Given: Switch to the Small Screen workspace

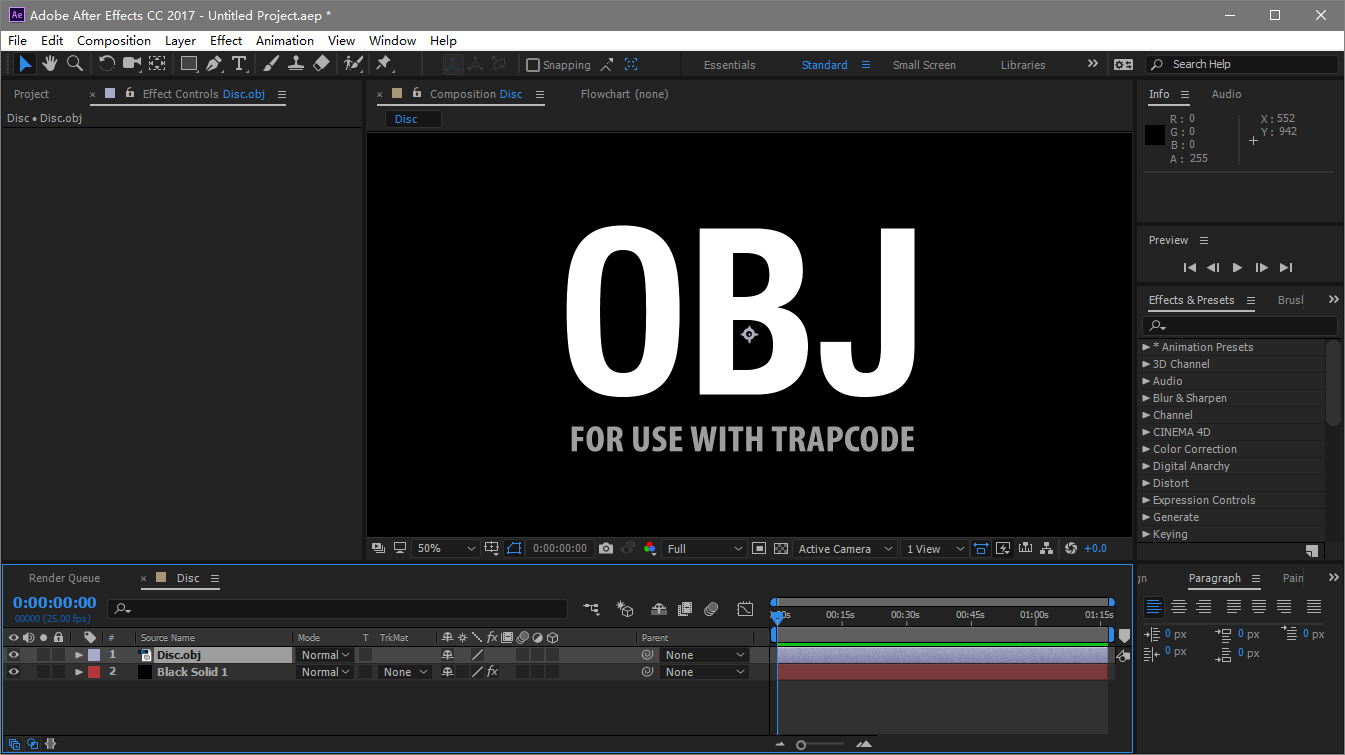Looking at the screenshot, I should (x=924, y=65).
